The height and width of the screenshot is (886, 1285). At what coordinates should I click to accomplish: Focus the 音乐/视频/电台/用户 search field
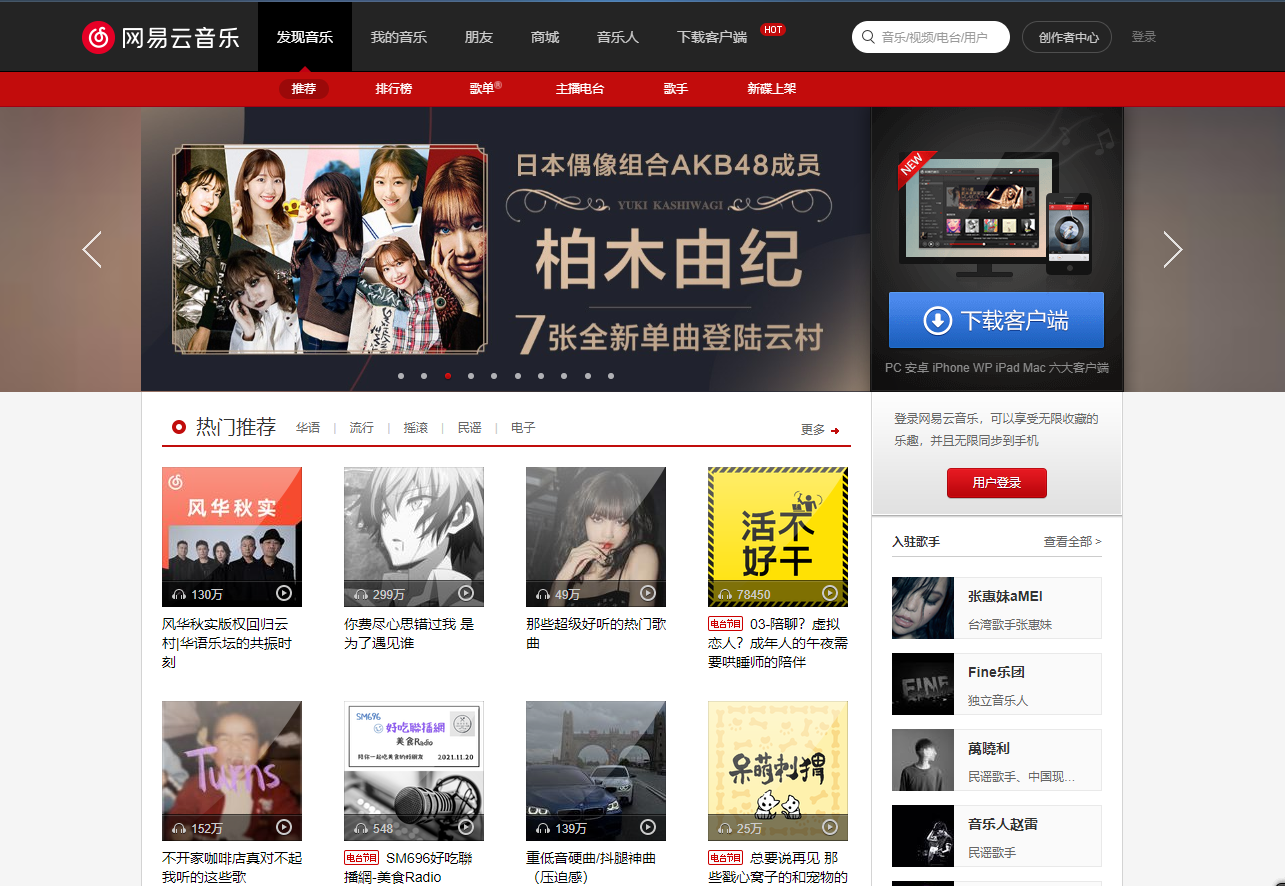tap(931, 37)
